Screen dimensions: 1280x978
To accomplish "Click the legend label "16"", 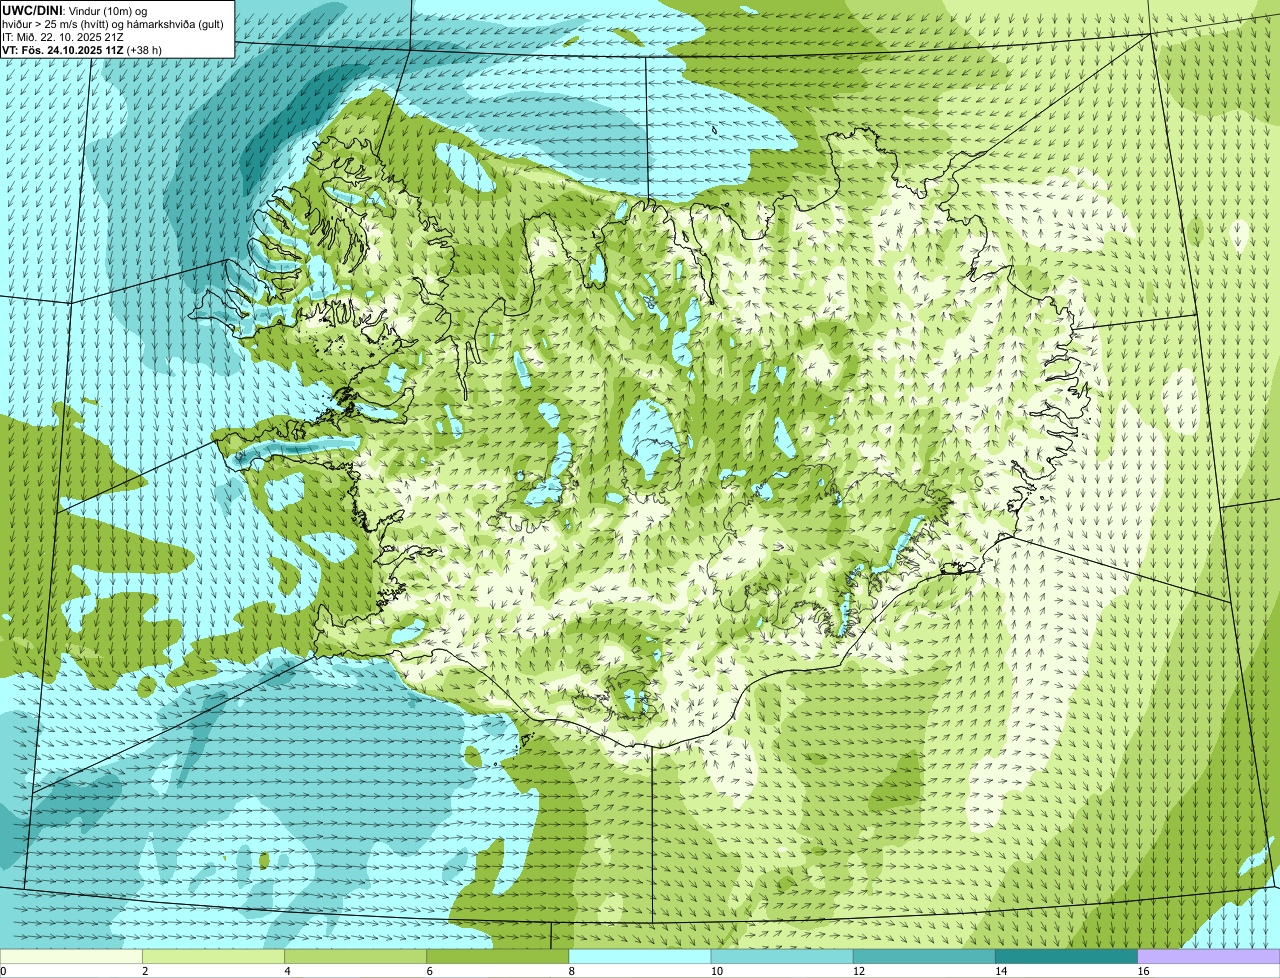I will tap(1144, 971).
